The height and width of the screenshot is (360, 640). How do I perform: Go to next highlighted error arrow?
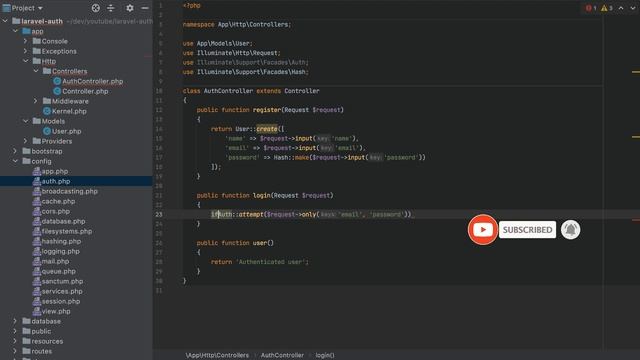pyautogui.click(x=633, y=8)
